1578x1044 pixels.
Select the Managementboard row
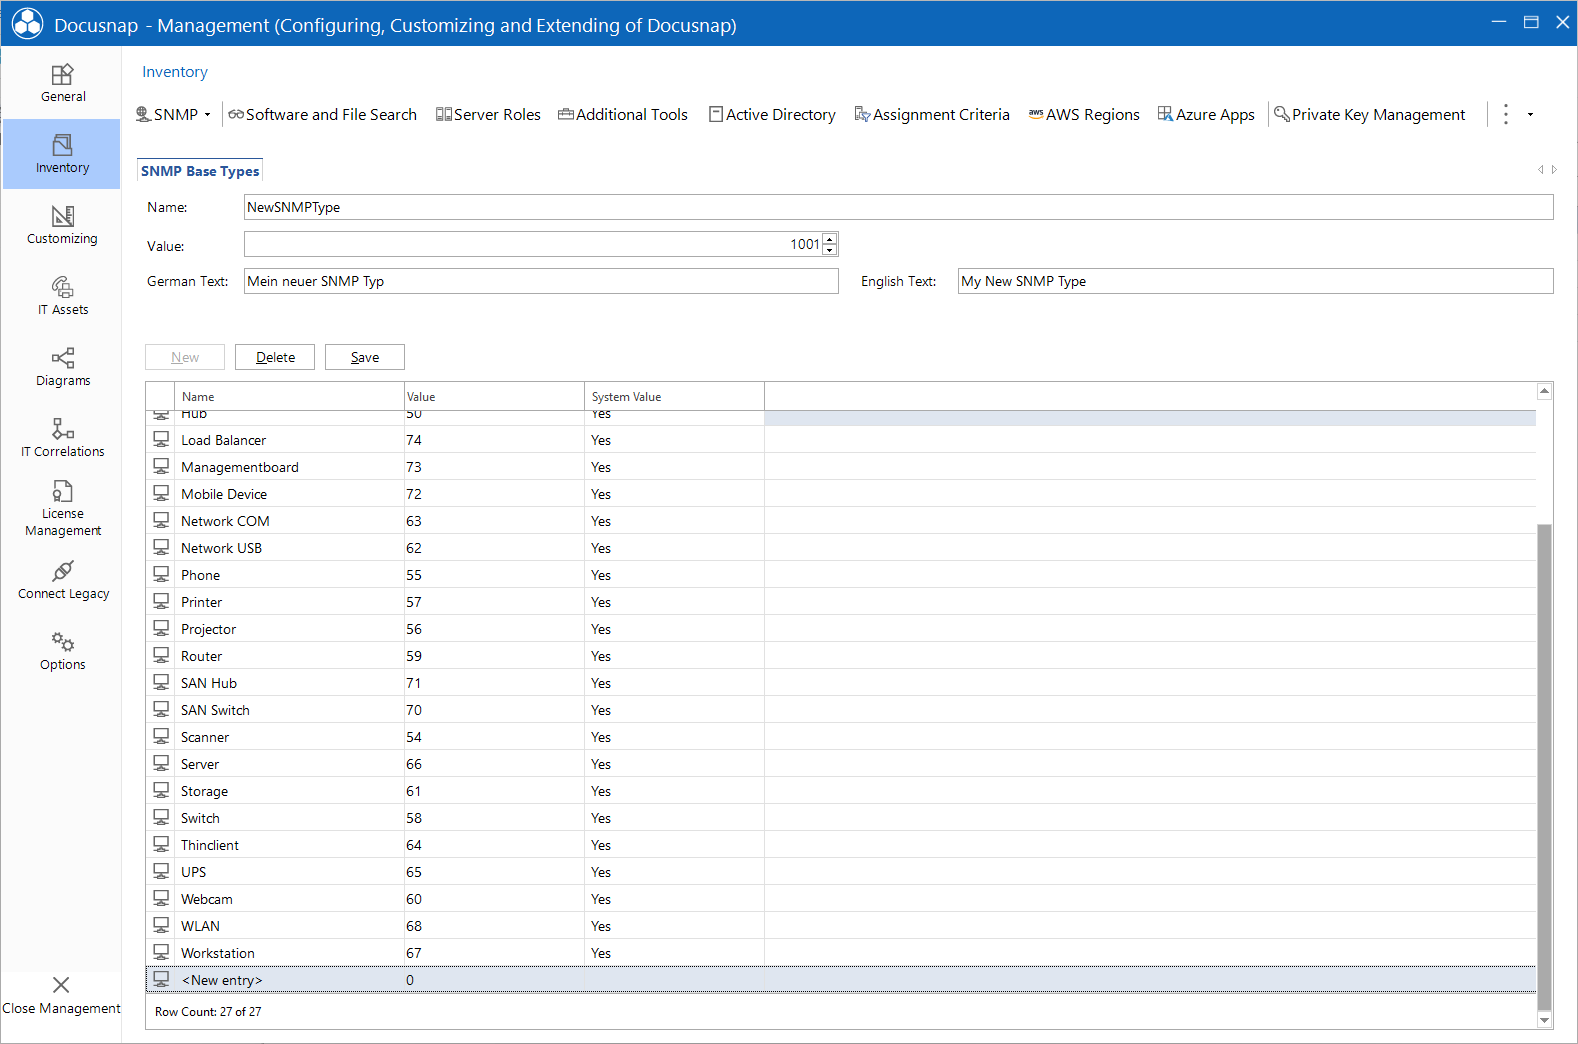point(841,466)
